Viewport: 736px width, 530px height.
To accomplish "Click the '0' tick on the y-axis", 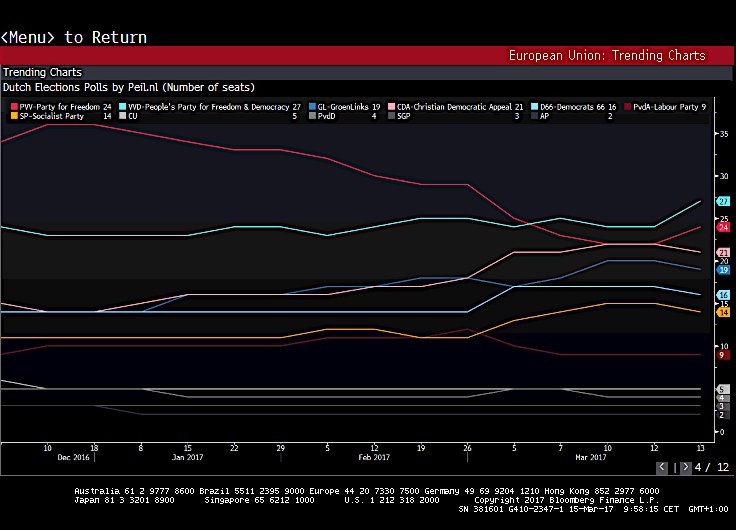I will click(722, 432).
